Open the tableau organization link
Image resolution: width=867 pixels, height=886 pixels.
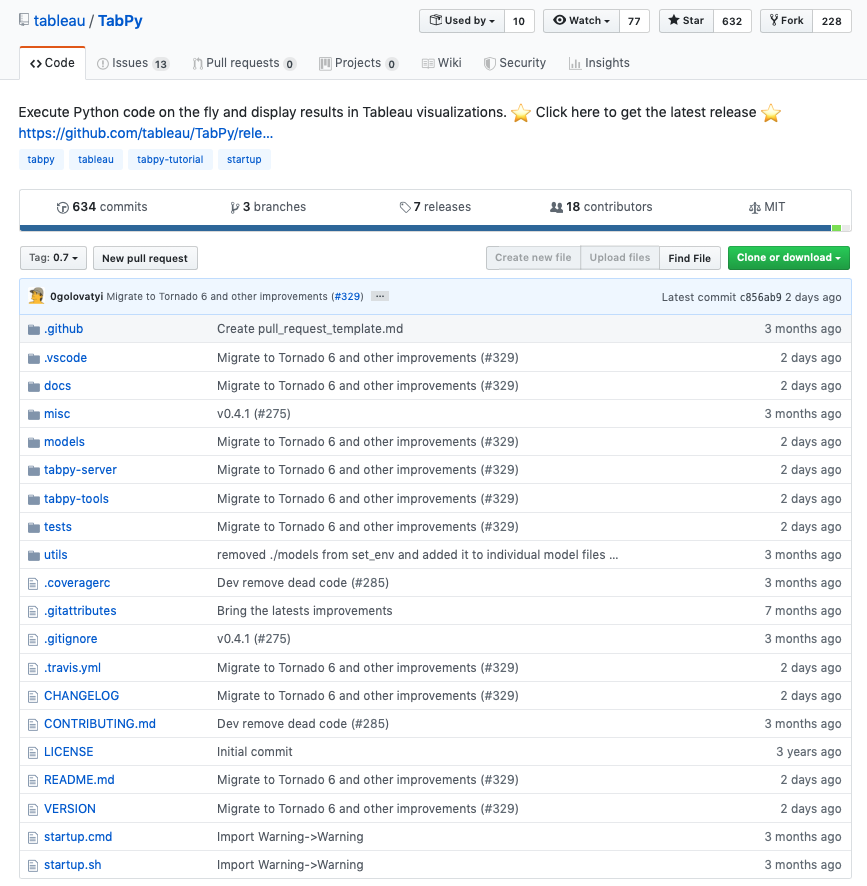(59, 21)
